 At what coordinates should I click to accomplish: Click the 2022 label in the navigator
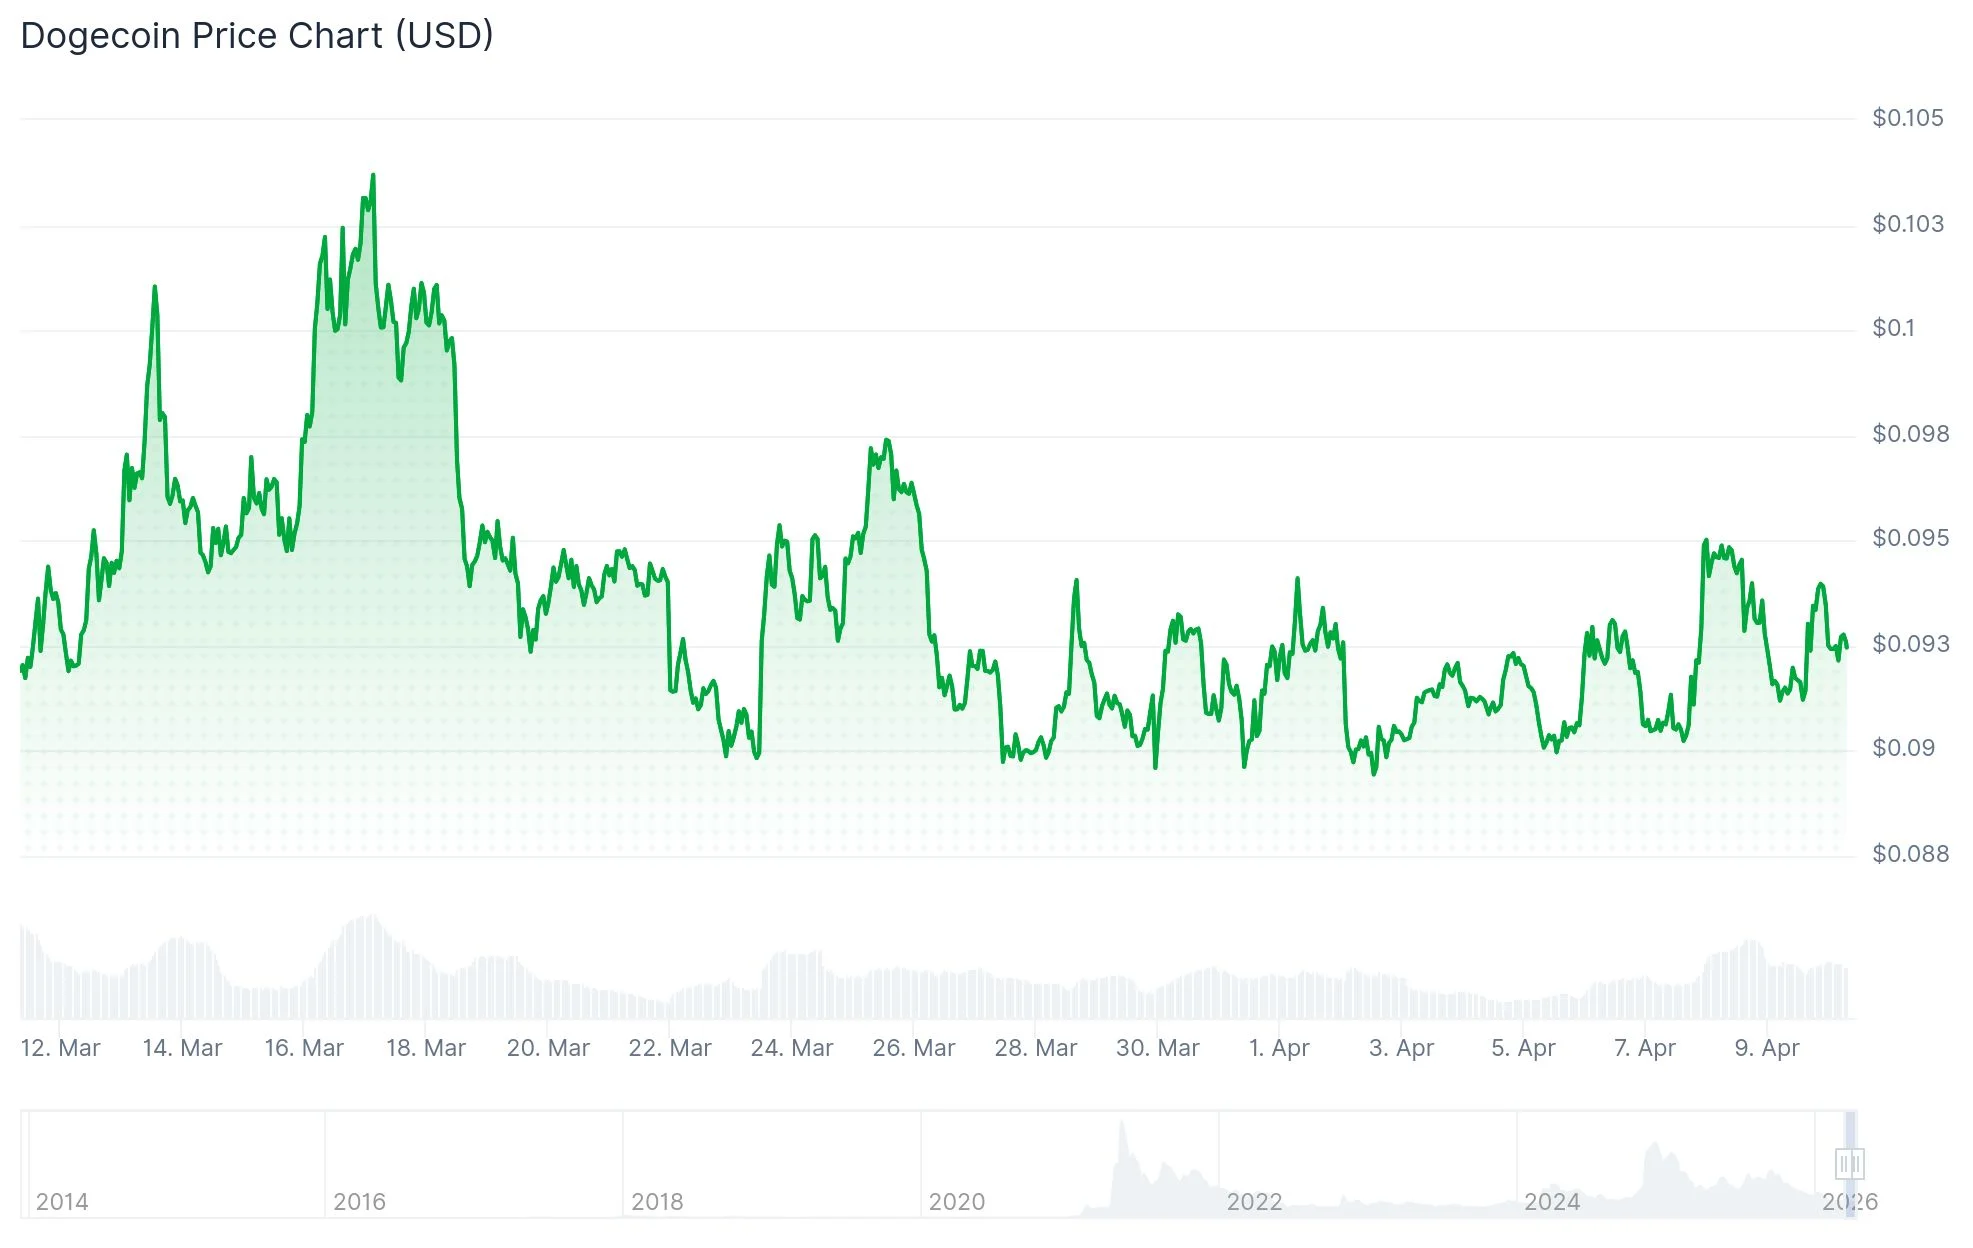click(x=1254, y=1201)
